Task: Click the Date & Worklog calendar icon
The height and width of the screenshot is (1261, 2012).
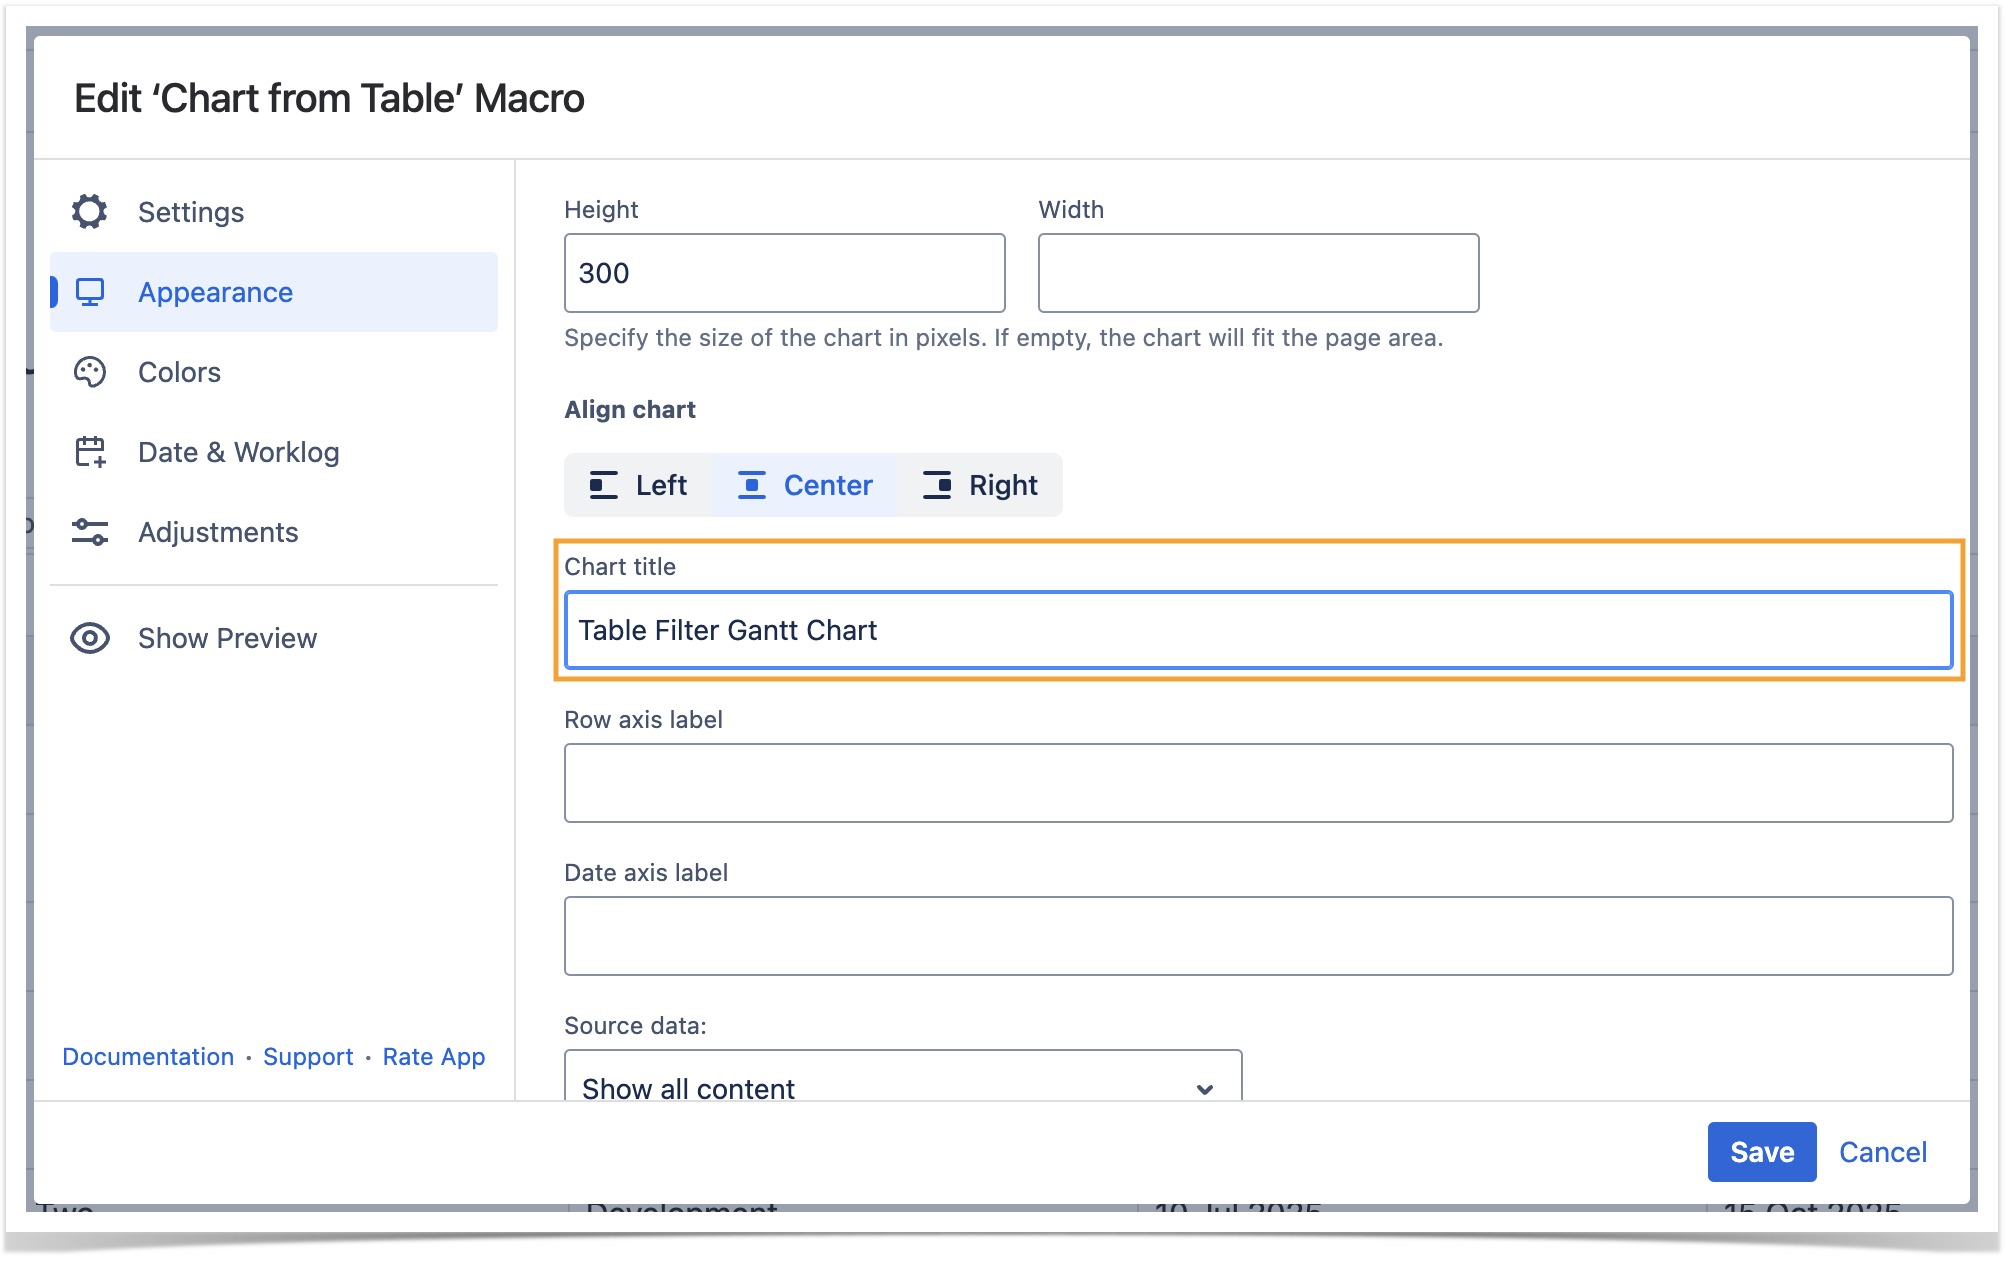Action: coord(90,452)
